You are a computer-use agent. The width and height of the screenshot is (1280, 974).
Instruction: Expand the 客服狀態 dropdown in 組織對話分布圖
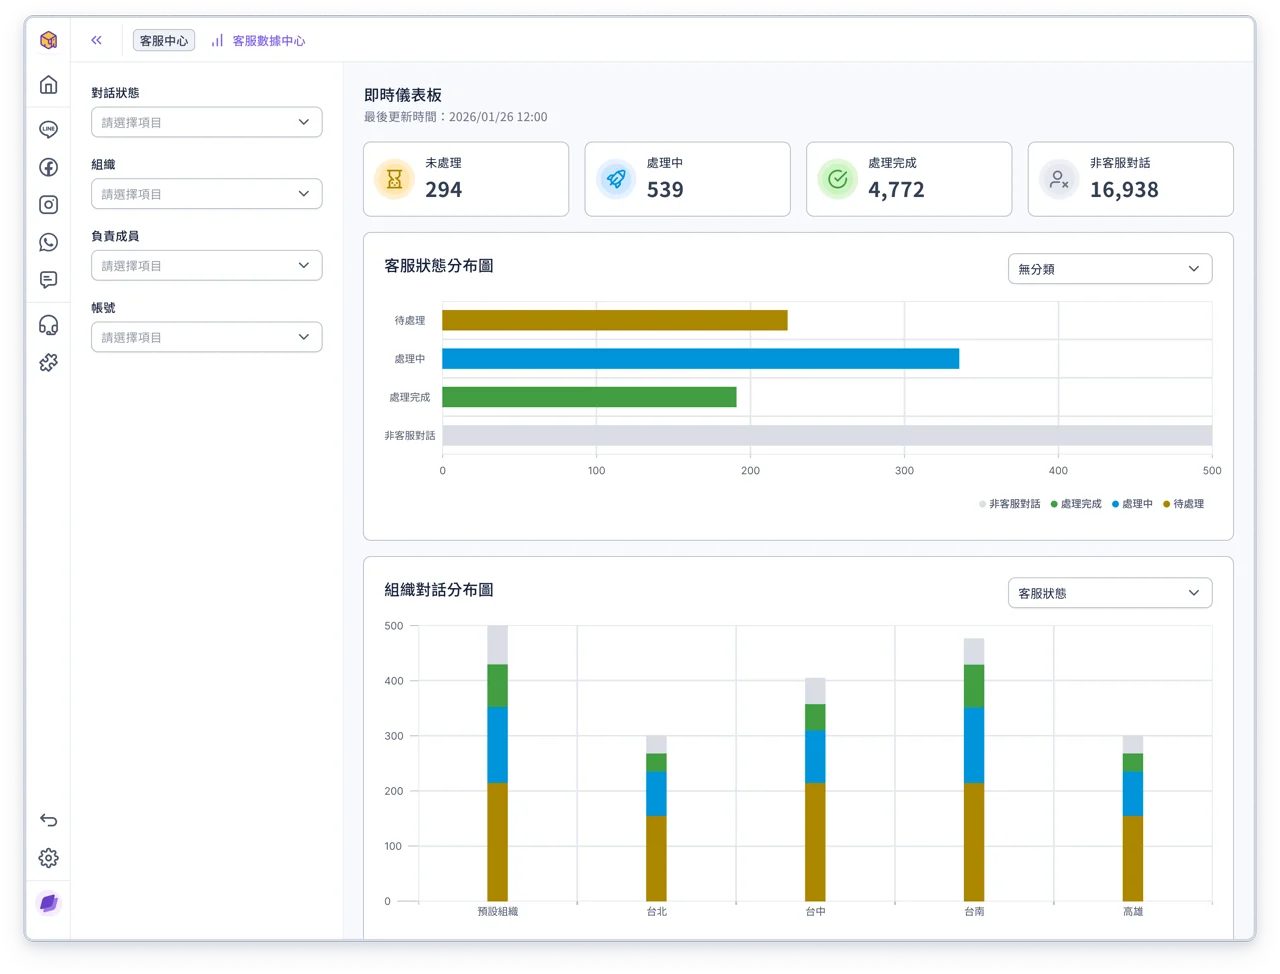pos(1110,593)
